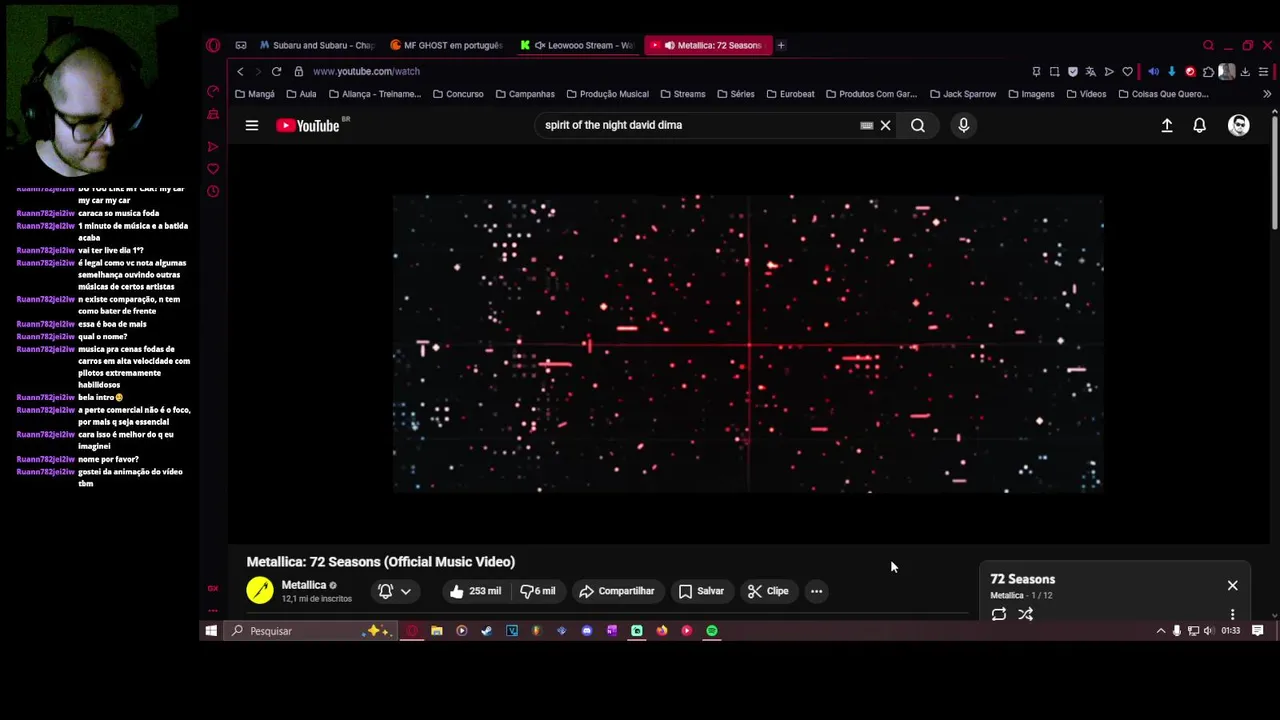Open the Metallica channel name link
1280x720 pixels.
tap(304, 585)
